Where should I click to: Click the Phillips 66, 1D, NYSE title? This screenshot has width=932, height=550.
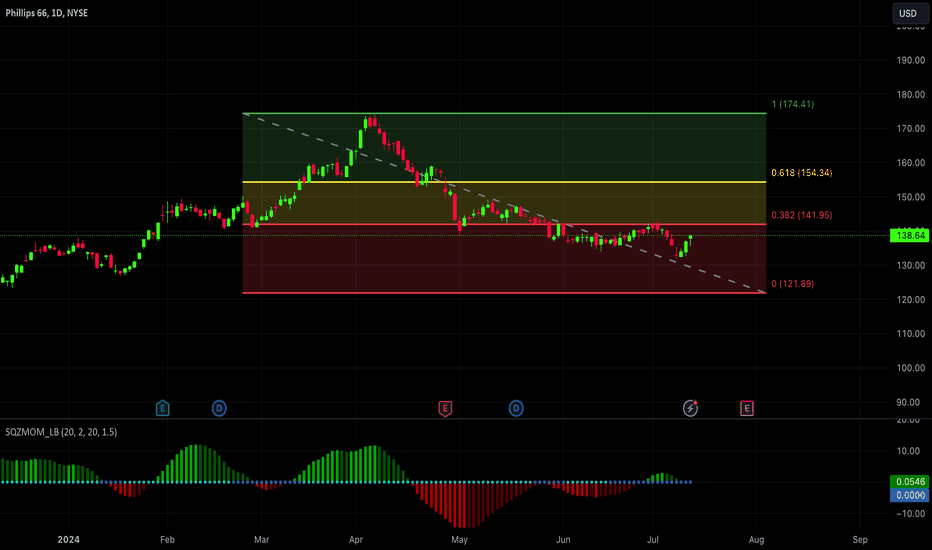(46, 13)
